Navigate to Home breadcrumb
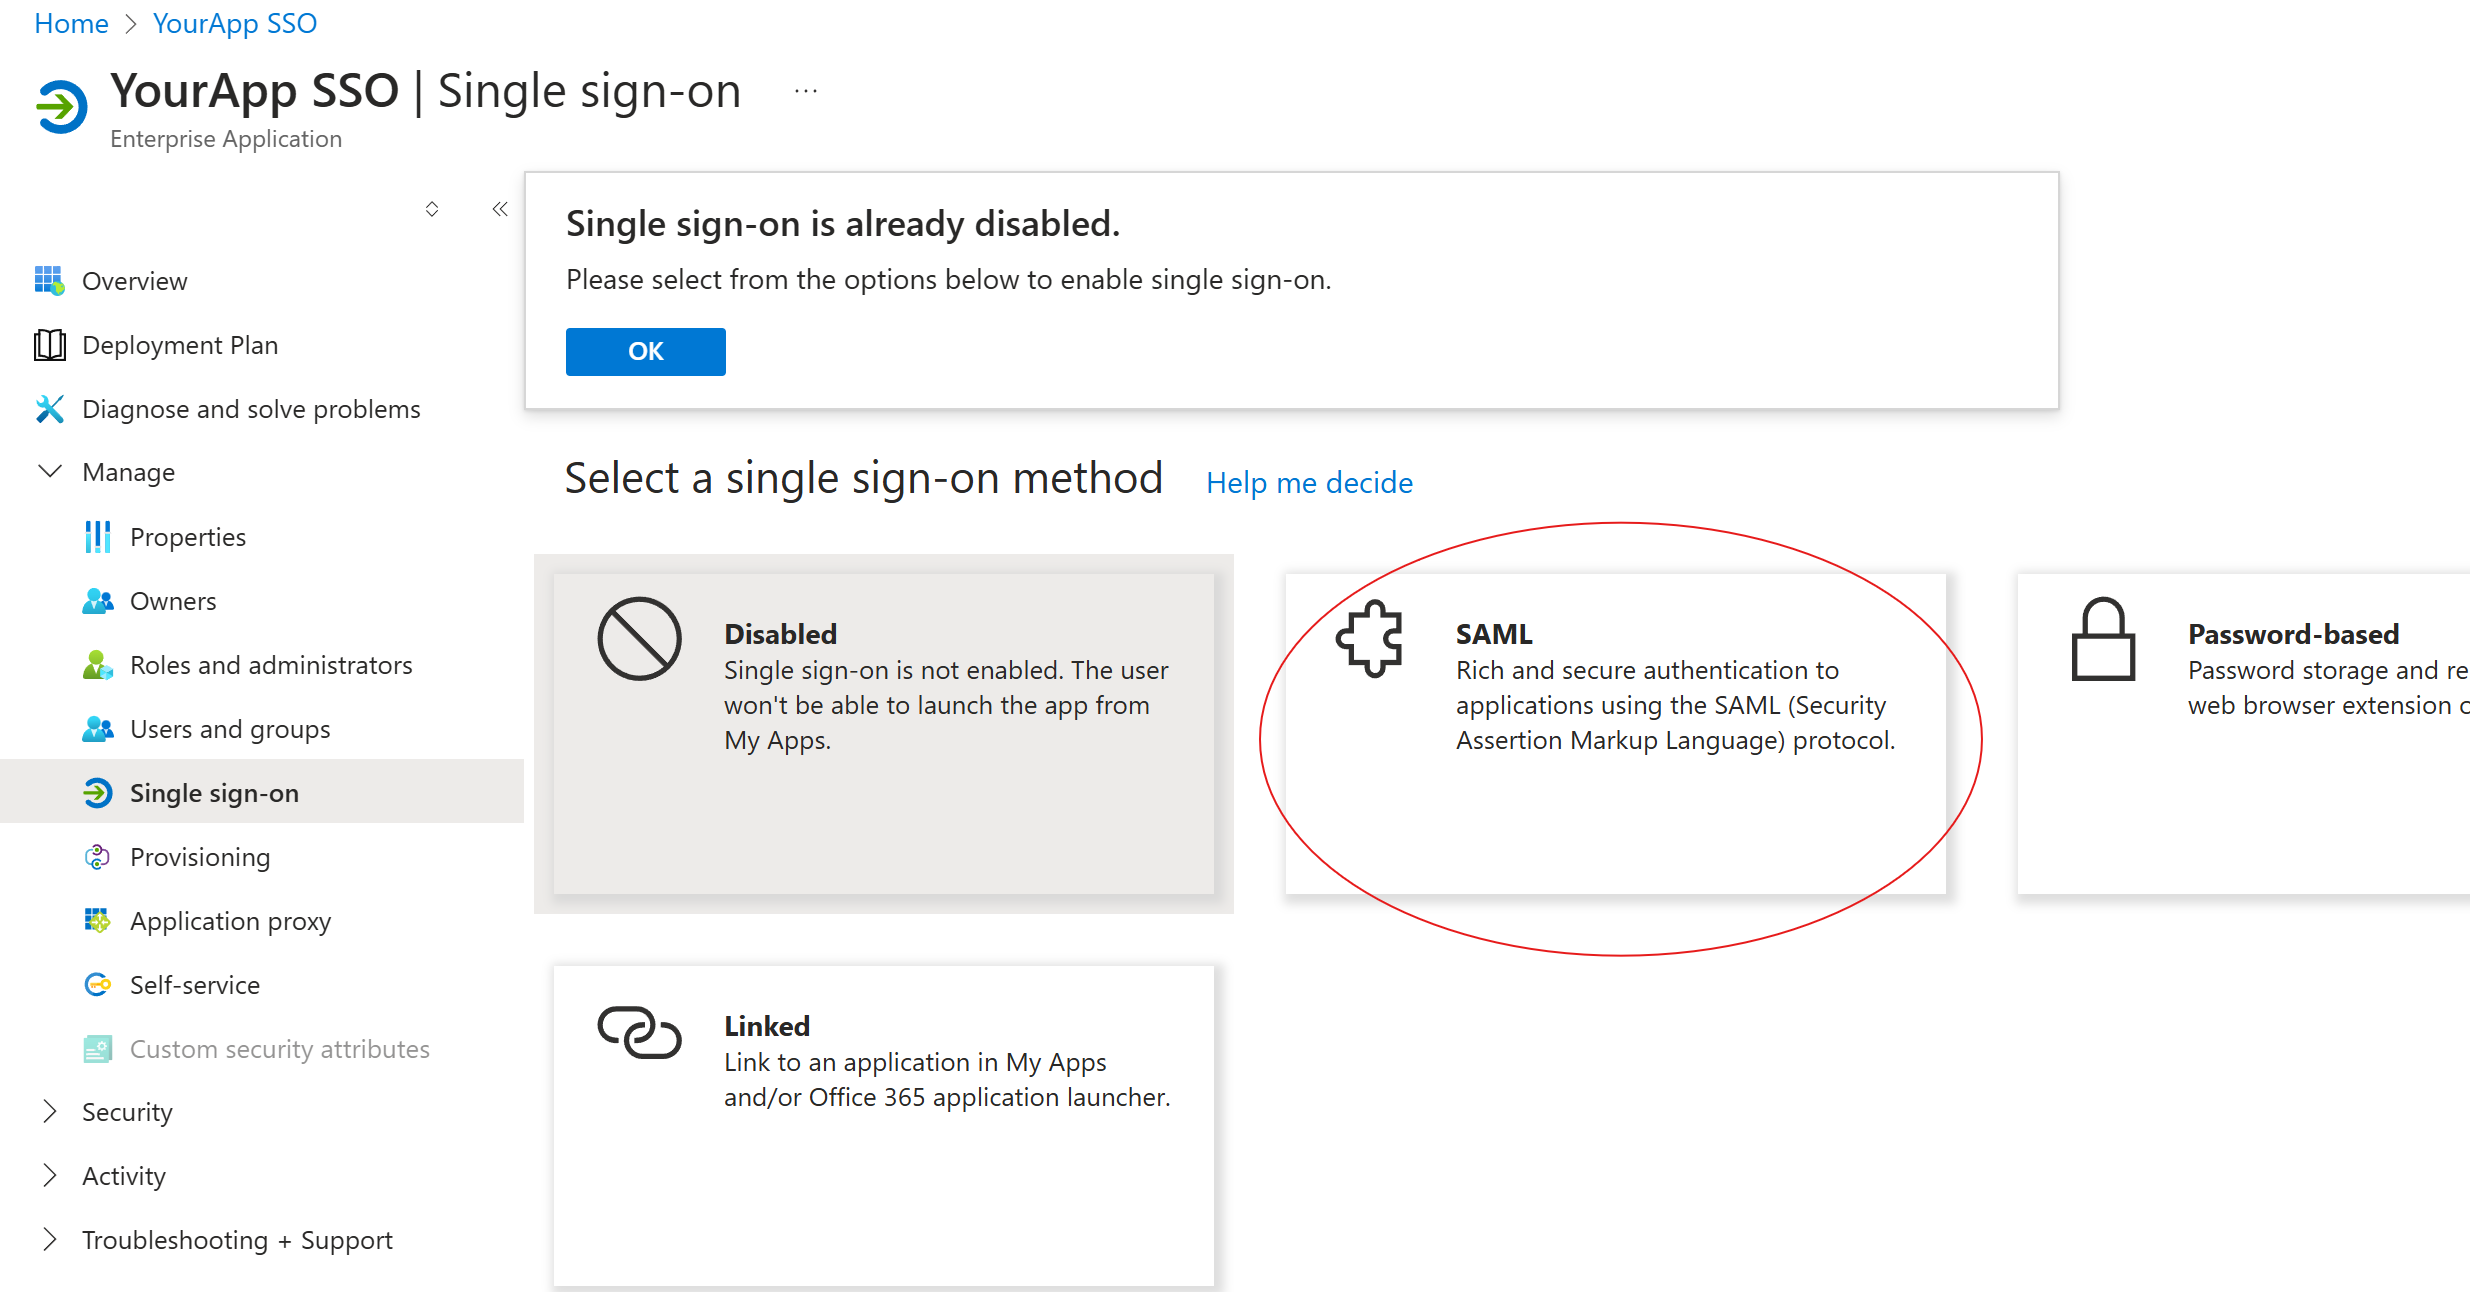 pyautogui.click(x=71, y=23)
